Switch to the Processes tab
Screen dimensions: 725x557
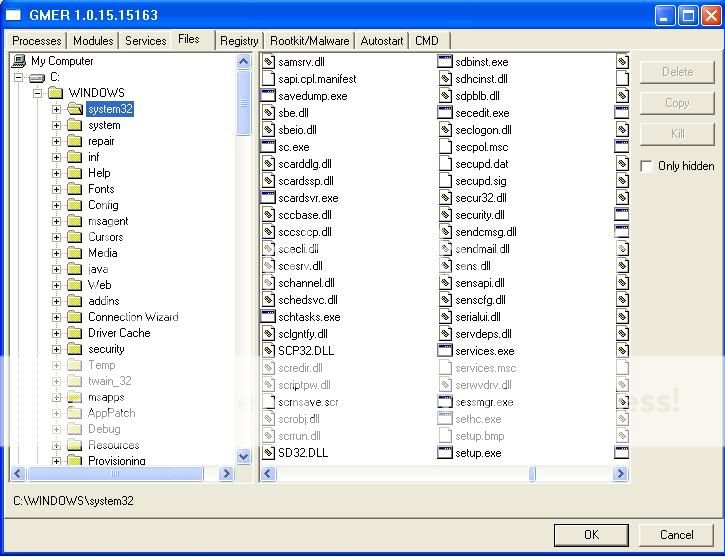[37, 41]
